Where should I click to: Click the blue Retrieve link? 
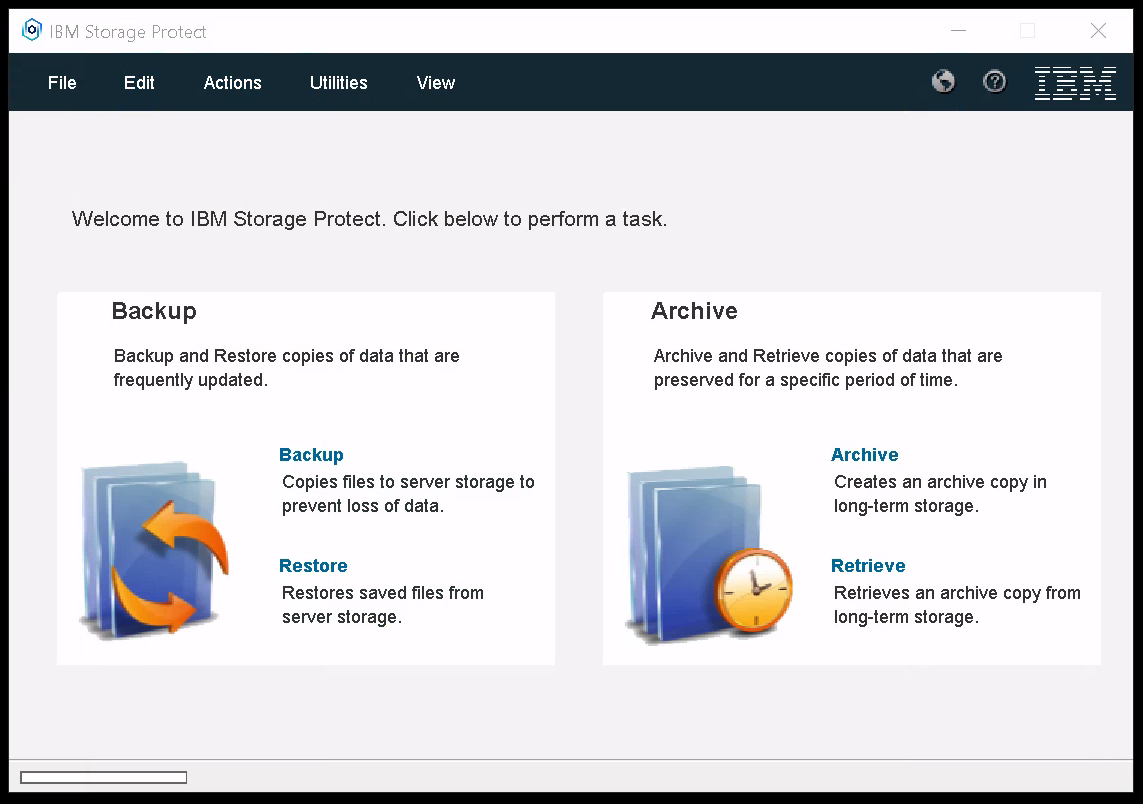(868, 566)
